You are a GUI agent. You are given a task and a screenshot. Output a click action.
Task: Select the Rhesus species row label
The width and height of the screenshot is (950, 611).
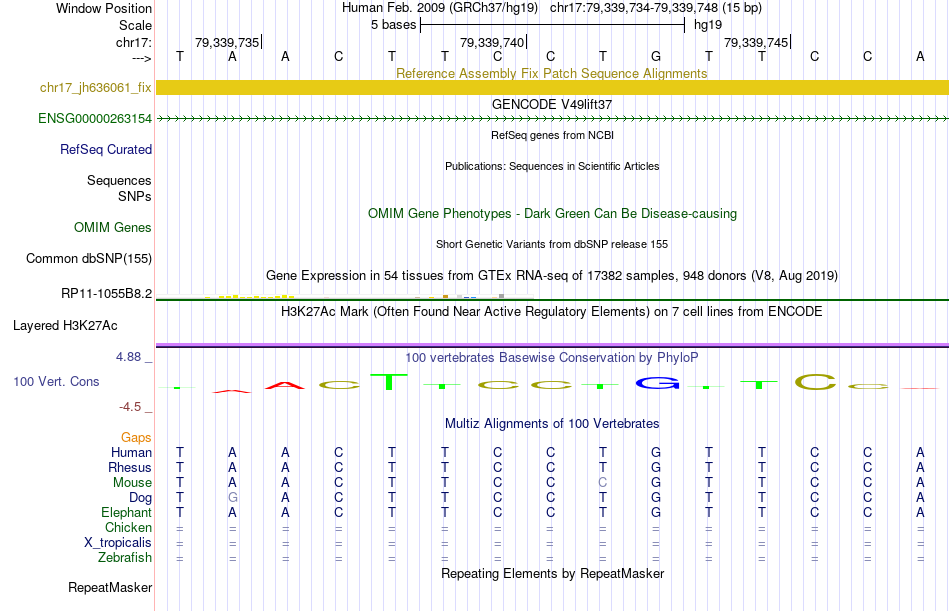130,467
